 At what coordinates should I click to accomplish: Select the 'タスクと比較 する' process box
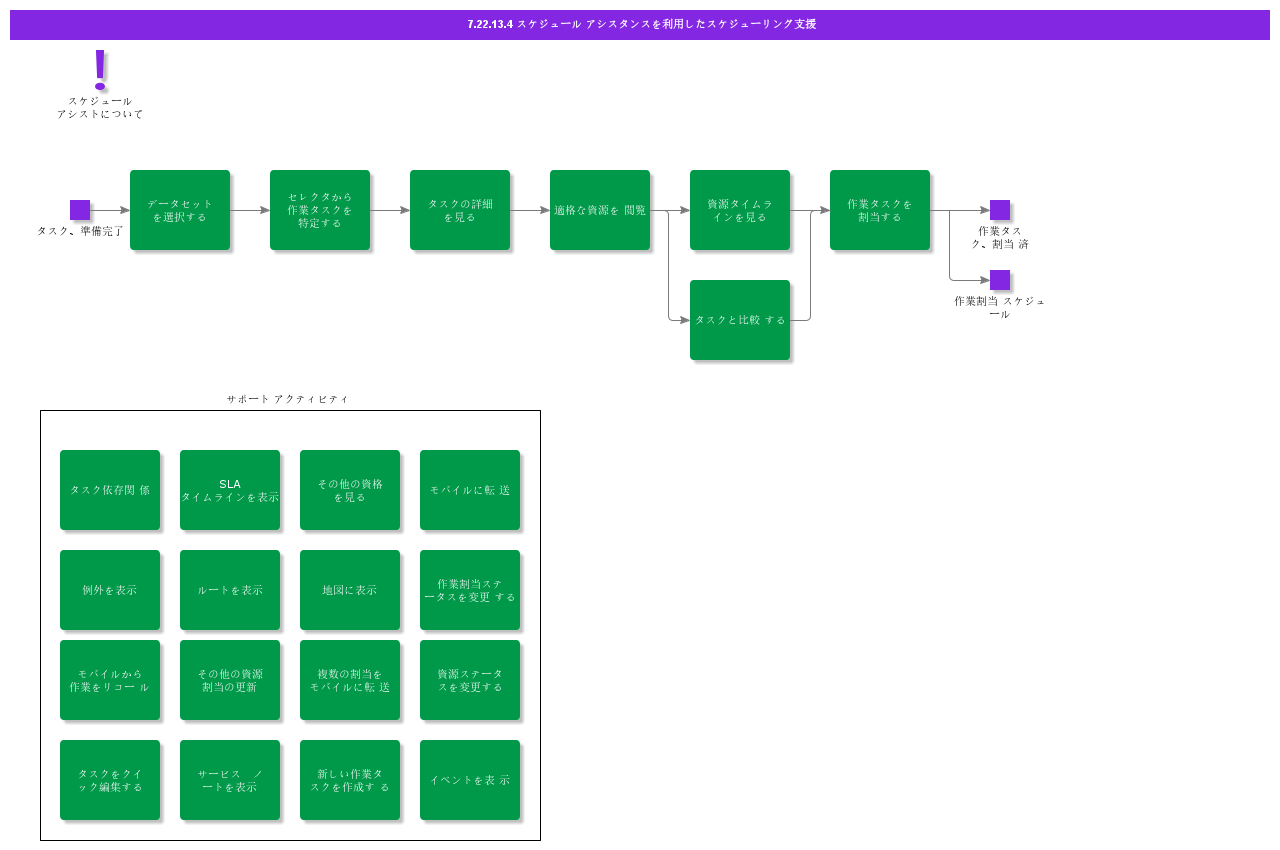click(x=740, y=320)
